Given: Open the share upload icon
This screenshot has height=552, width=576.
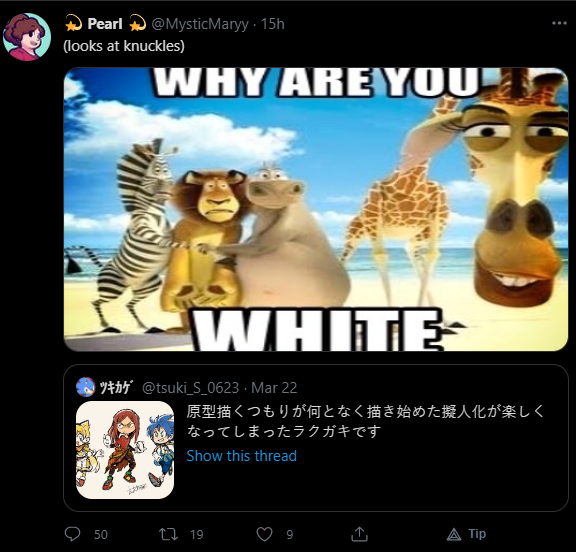Looking at the screenshot, I should [x=359, y=534].
